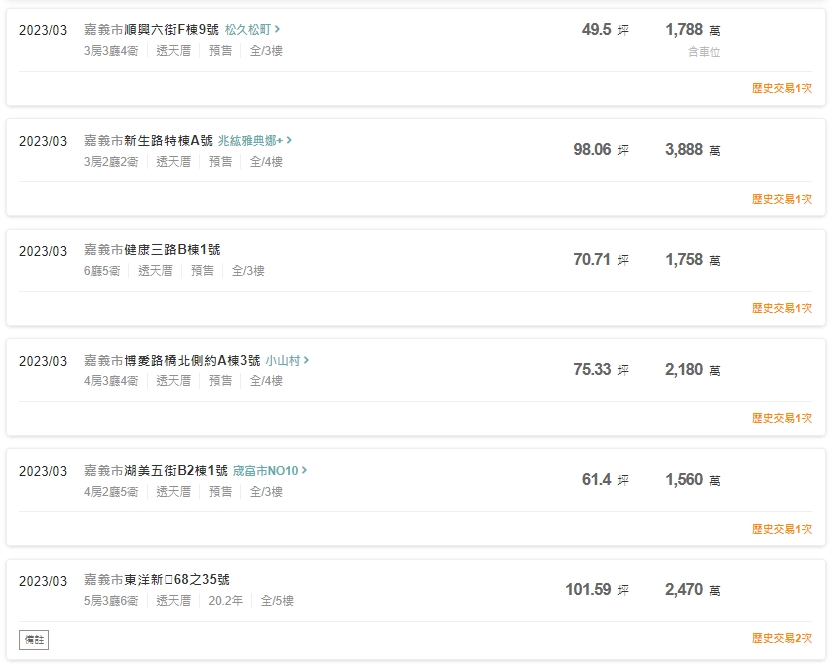Open the 兆紘雅典娜+ community link
The height and width of the screenshot is (664, 836).
click(254, 140)
